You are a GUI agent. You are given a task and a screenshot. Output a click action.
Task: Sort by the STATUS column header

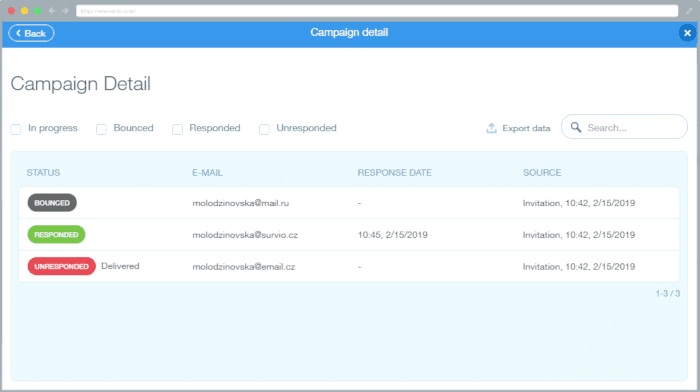click(x=43, y=173)
